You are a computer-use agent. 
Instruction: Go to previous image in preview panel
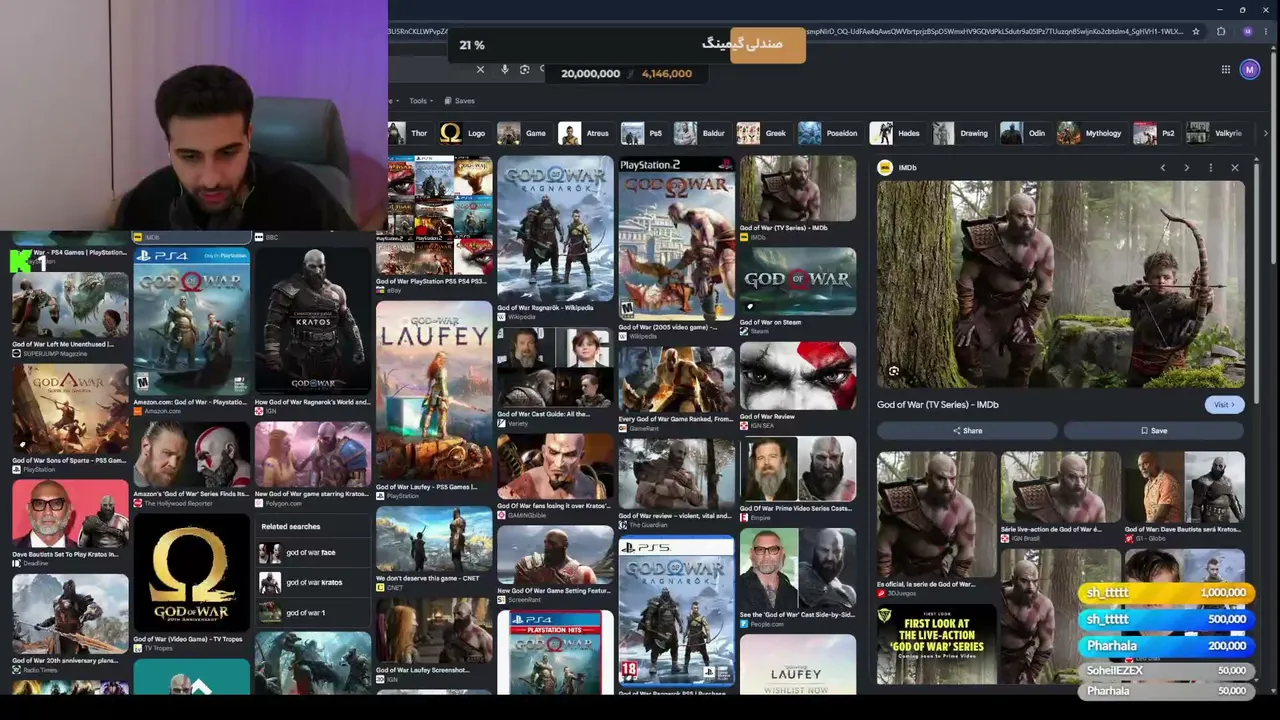tap(1162, 168)
